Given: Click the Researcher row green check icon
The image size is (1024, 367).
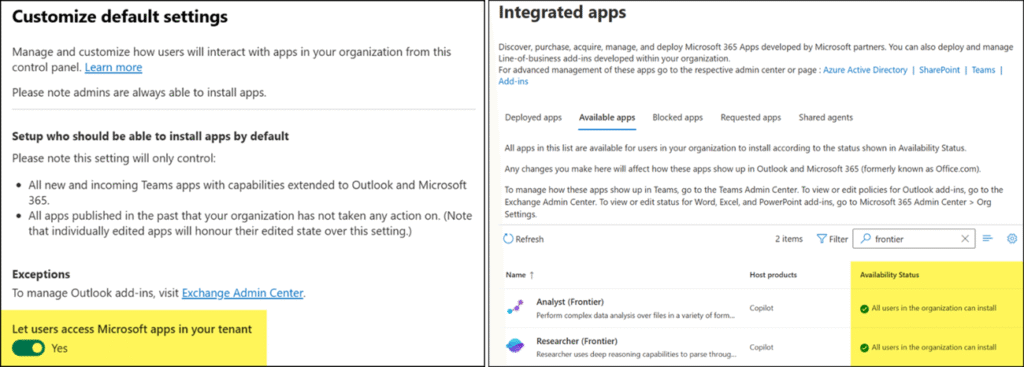Looking at the screenshot, I should (x=864, y=347).
